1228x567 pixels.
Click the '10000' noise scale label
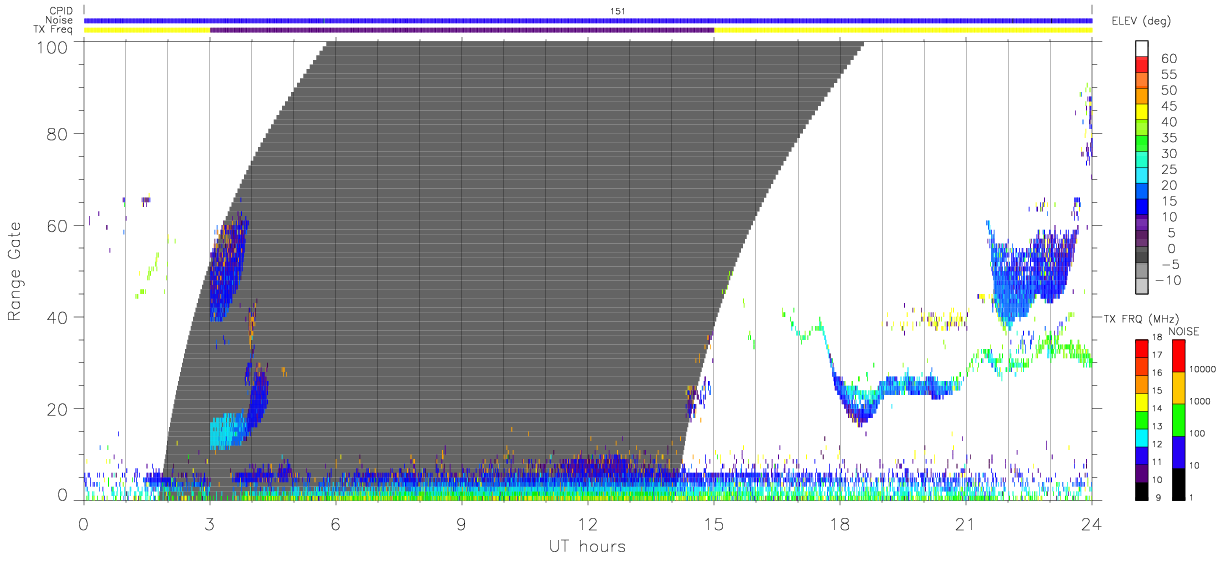(x=1204, y=369)
